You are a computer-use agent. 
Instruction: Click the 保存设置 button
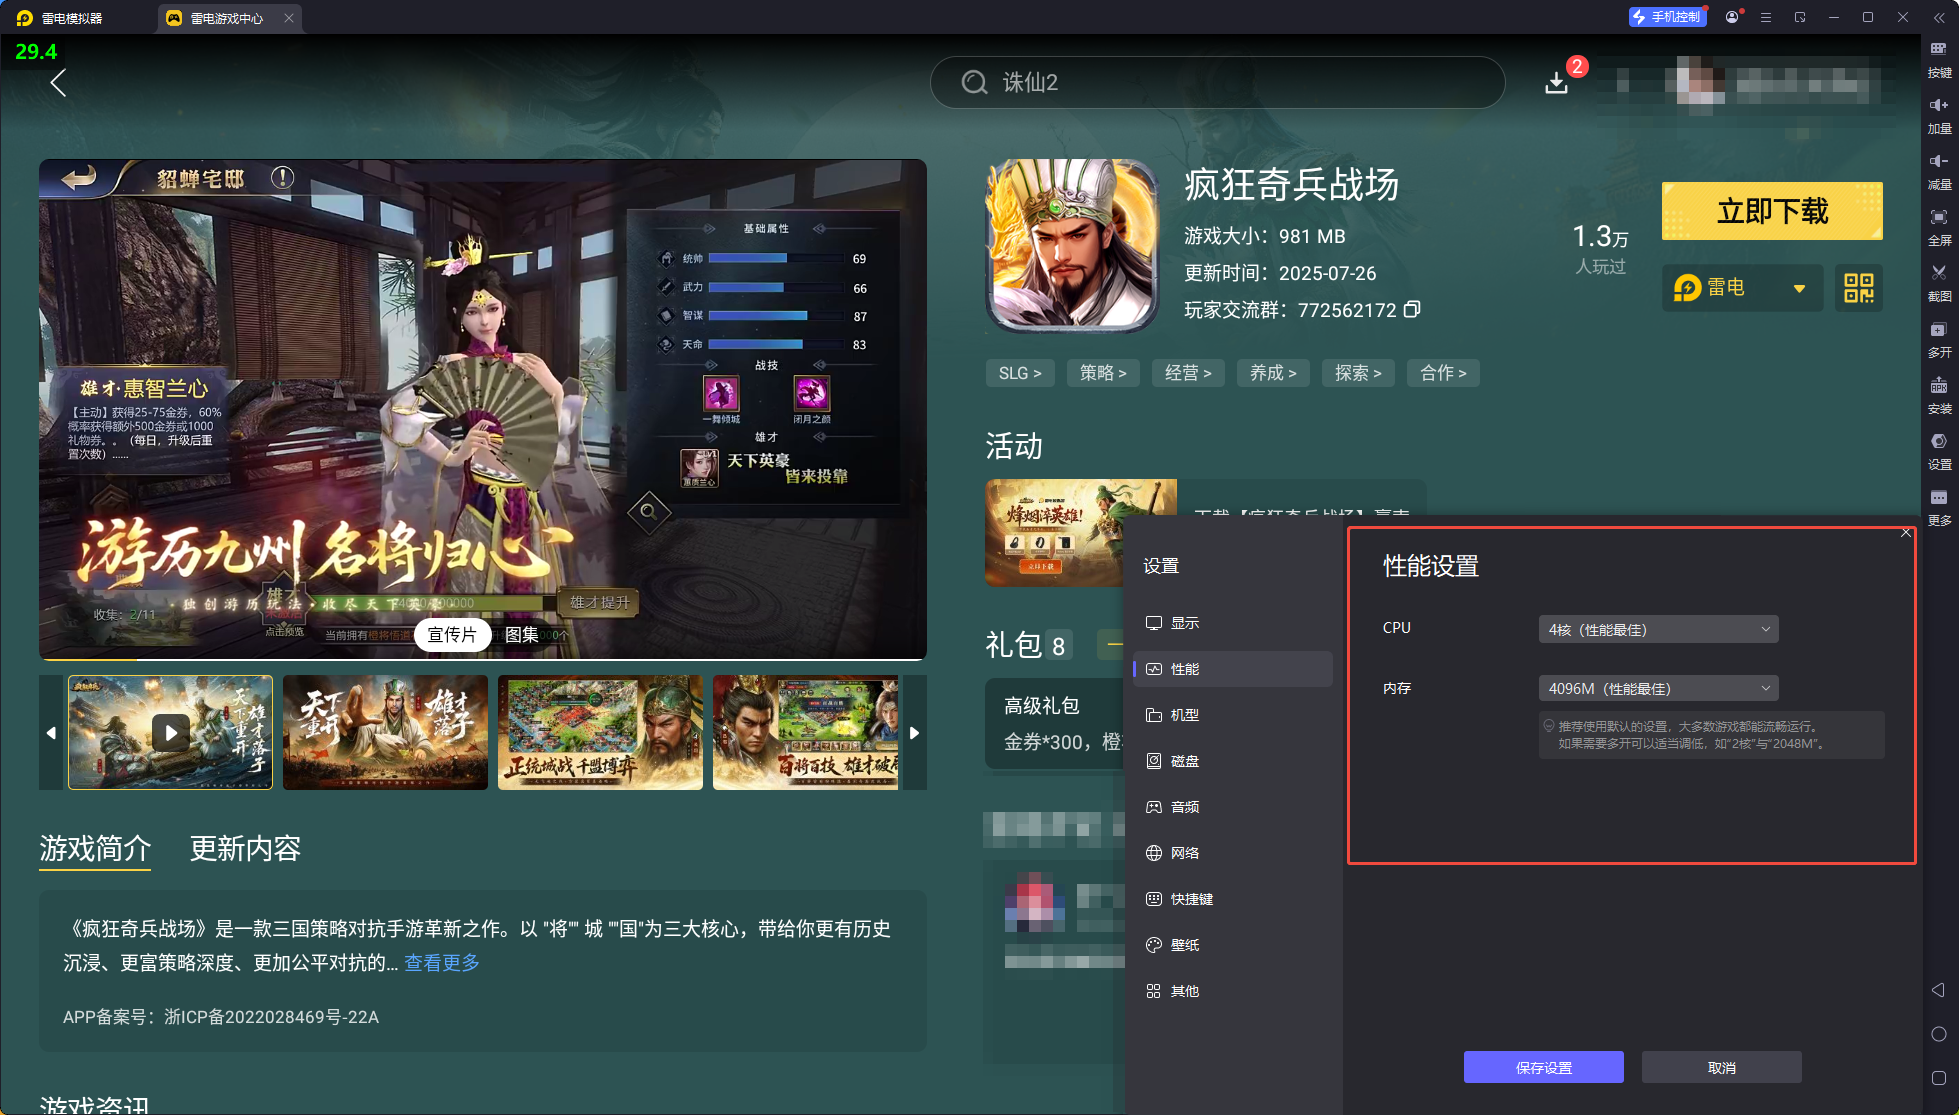[x=1543, y=1067]
